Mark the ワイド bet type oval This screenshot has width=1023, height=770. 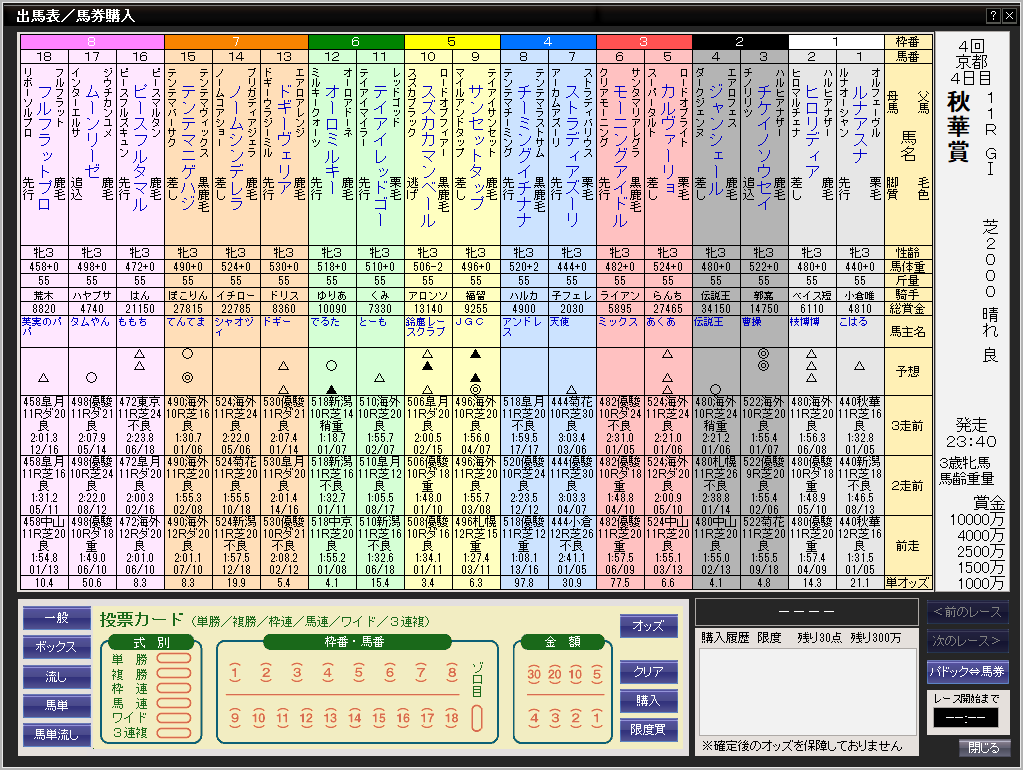coord(173,718)
